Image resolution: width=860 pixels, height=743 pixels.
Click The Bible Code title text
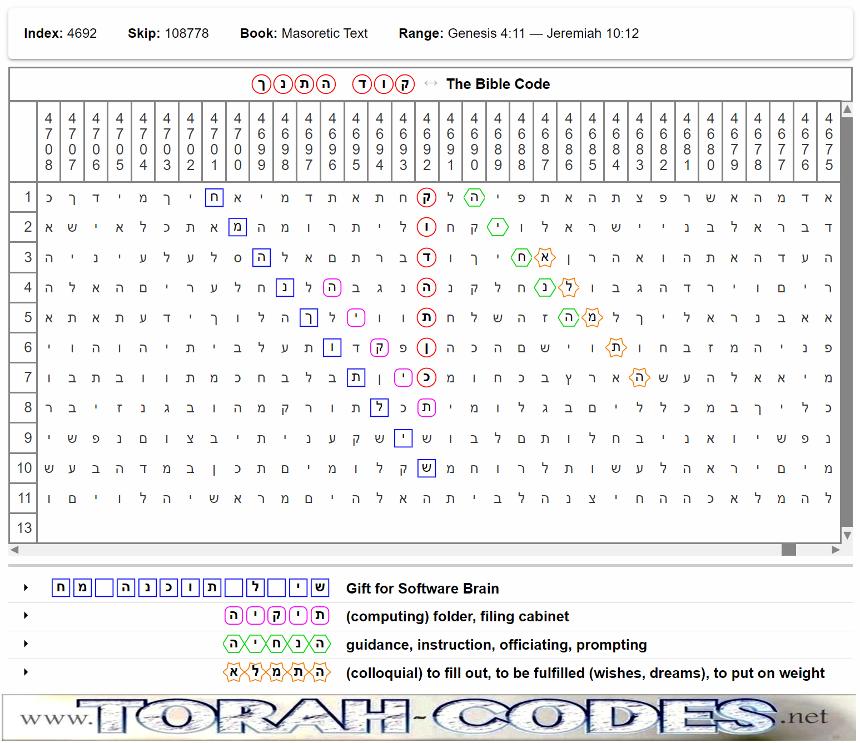pos(498,84)
